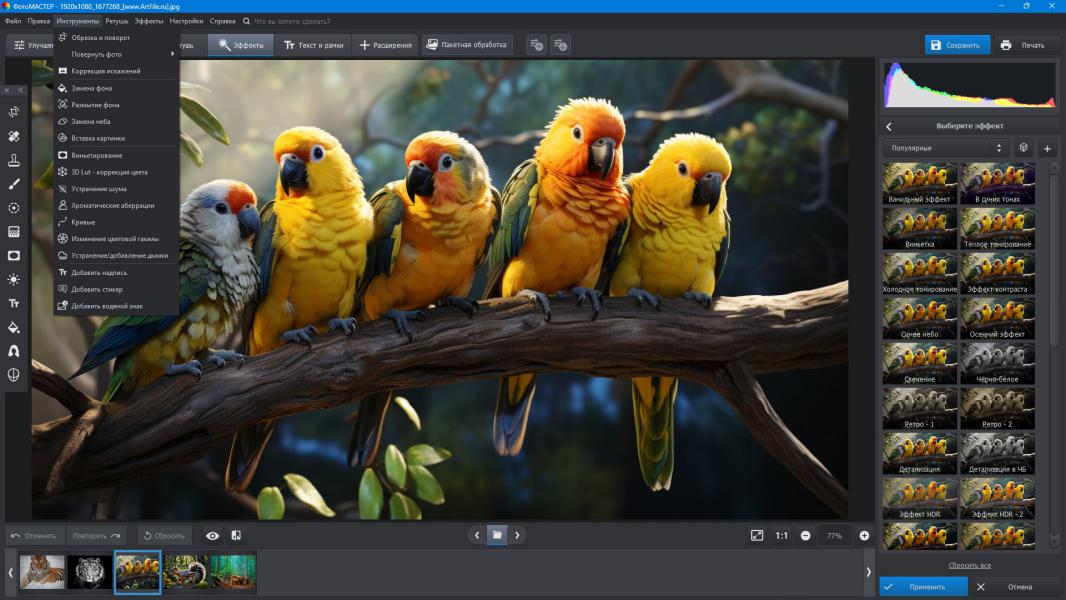This screenshot has height=600, width=1066.
Task: Click the 77% zoom value field
Action: (x=834, y=535)
